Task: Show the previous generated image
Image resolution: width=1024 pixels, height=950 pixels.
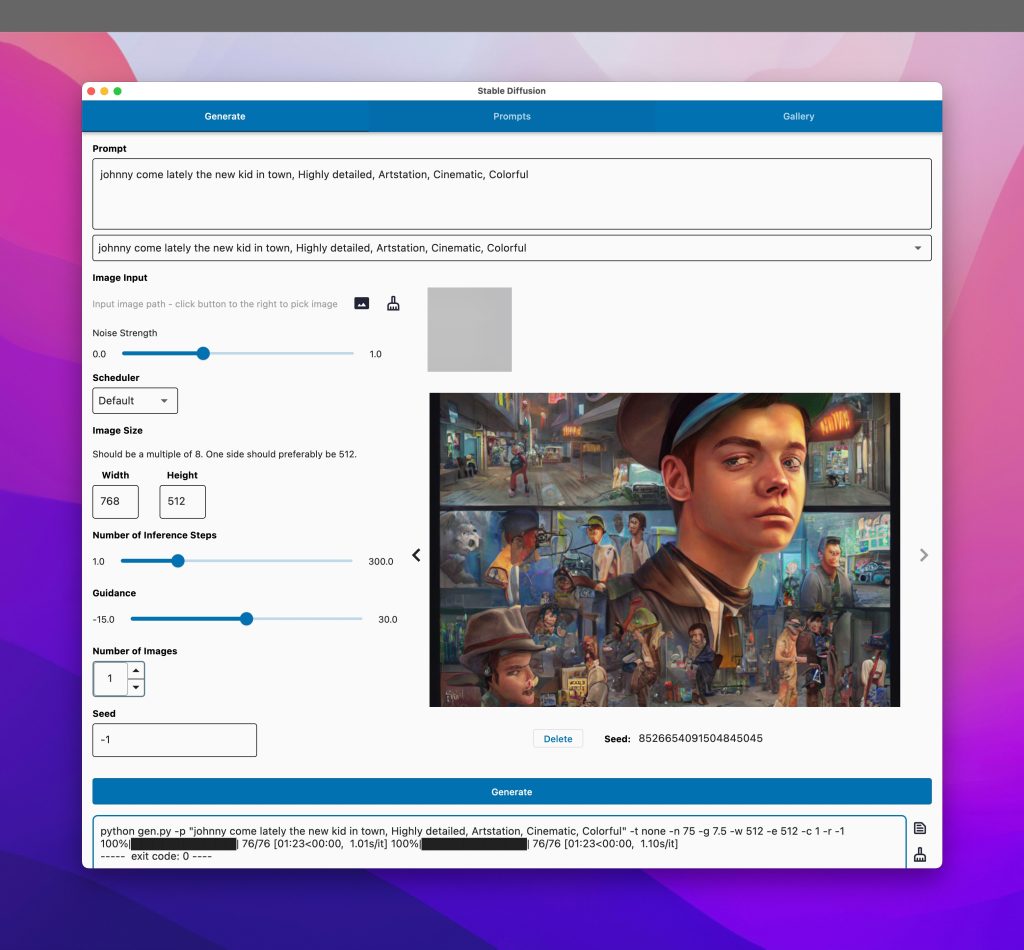Action: coord(416,555)
